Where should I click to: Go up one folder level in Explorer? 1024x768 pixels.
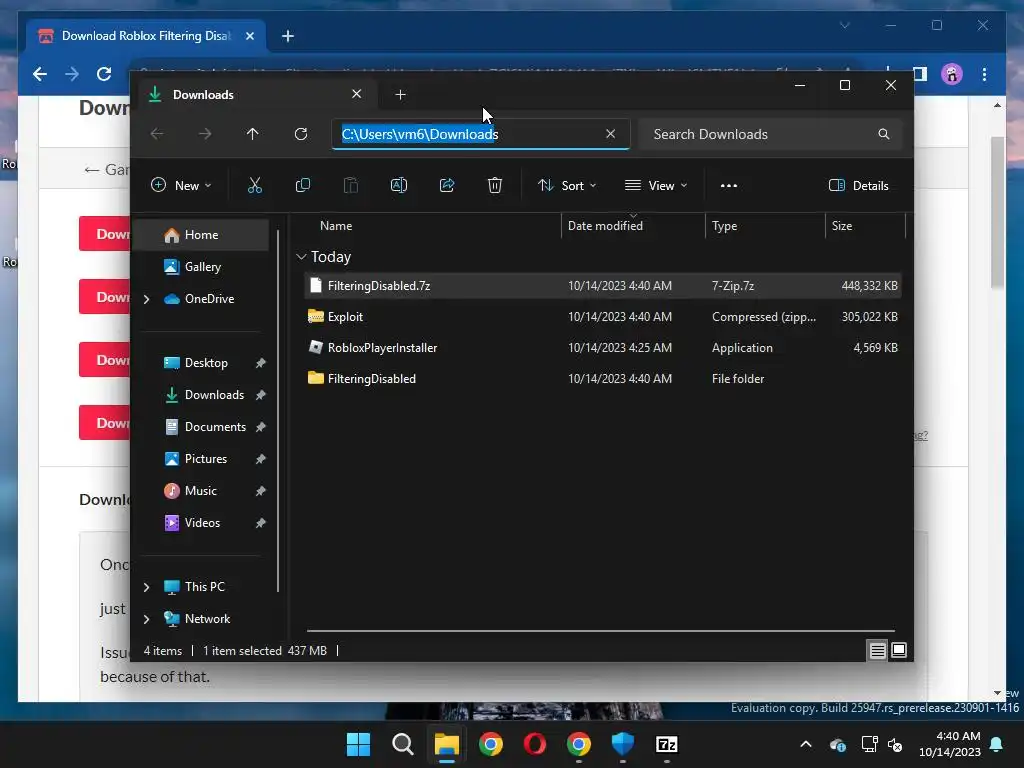[x=253, y=134]
